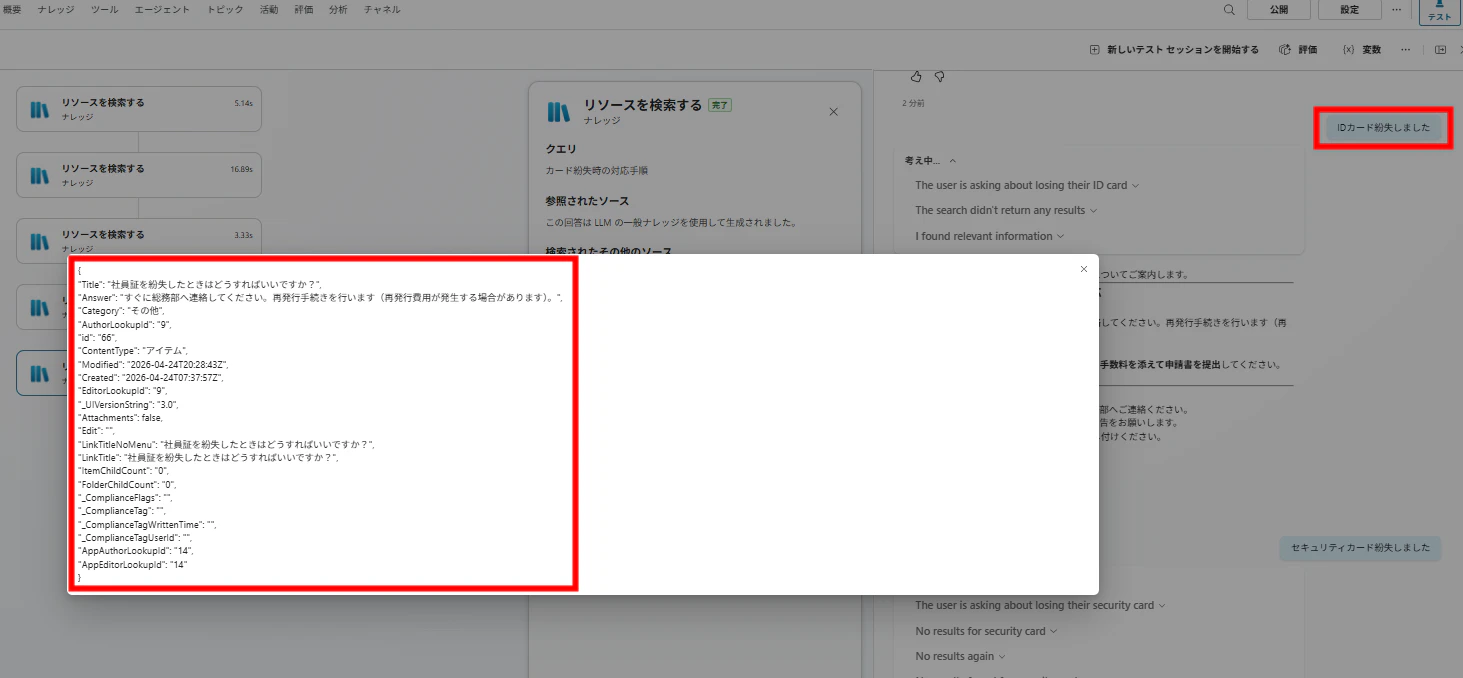
Task: Click the "_UIVersionString": "3.0" line
Action: click(128, 404)
